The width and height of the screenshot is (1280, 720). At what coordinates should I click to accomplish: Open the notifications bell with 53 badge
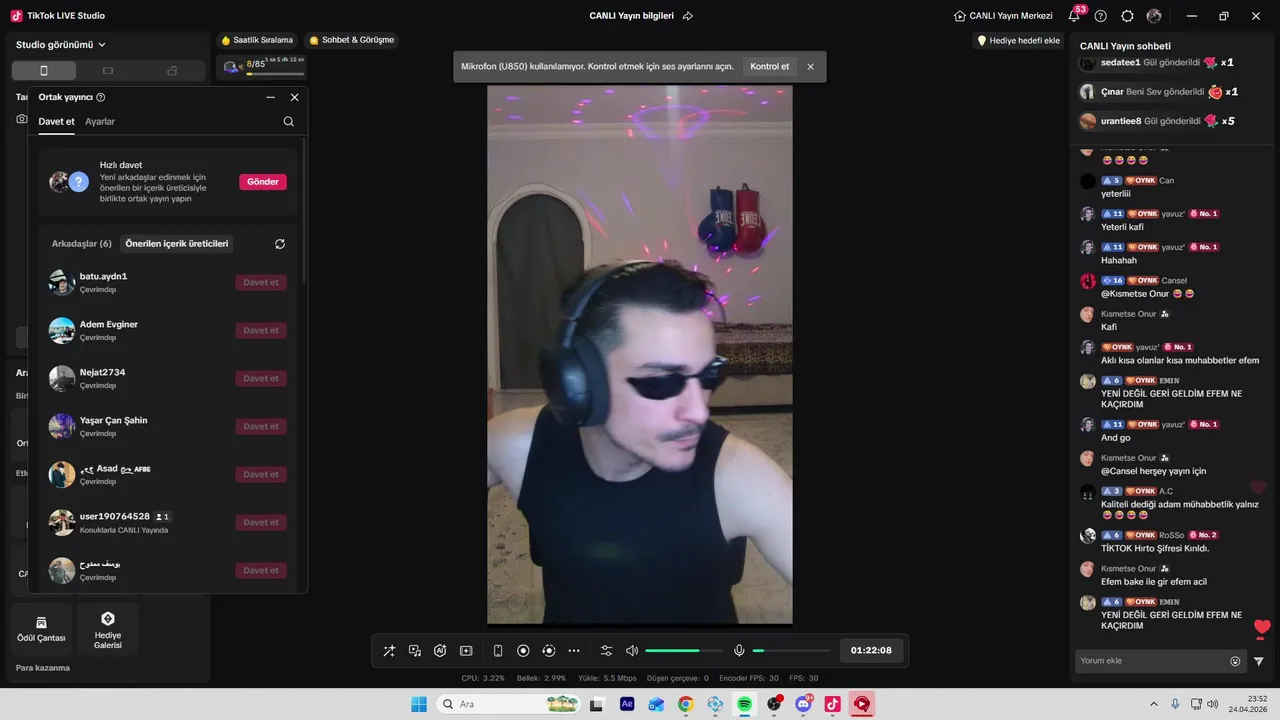1075,15
